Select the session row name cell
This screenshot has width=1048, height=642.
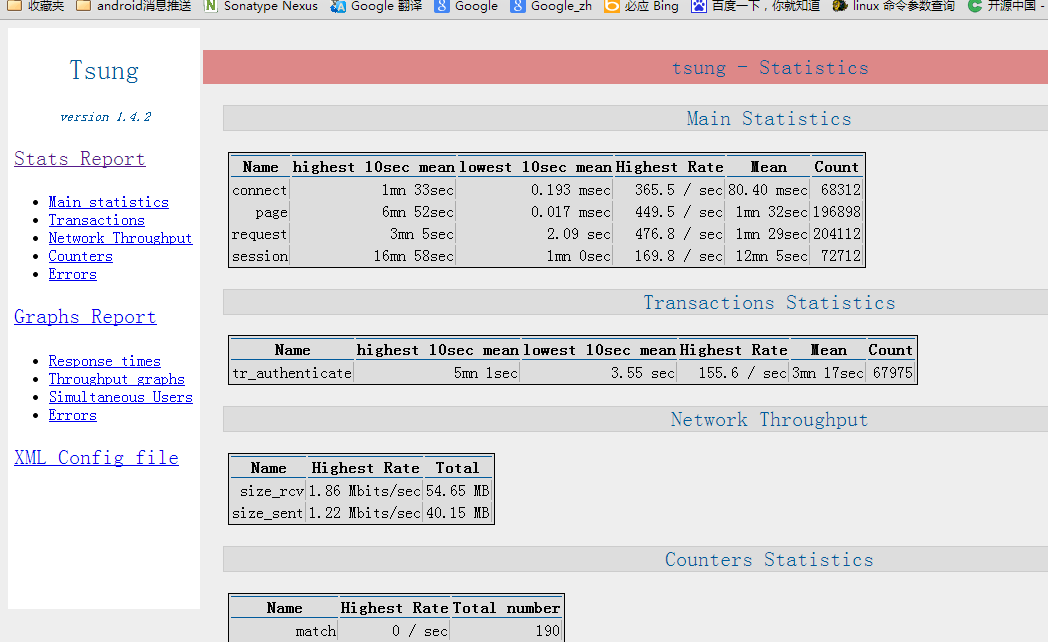point(260,257)
